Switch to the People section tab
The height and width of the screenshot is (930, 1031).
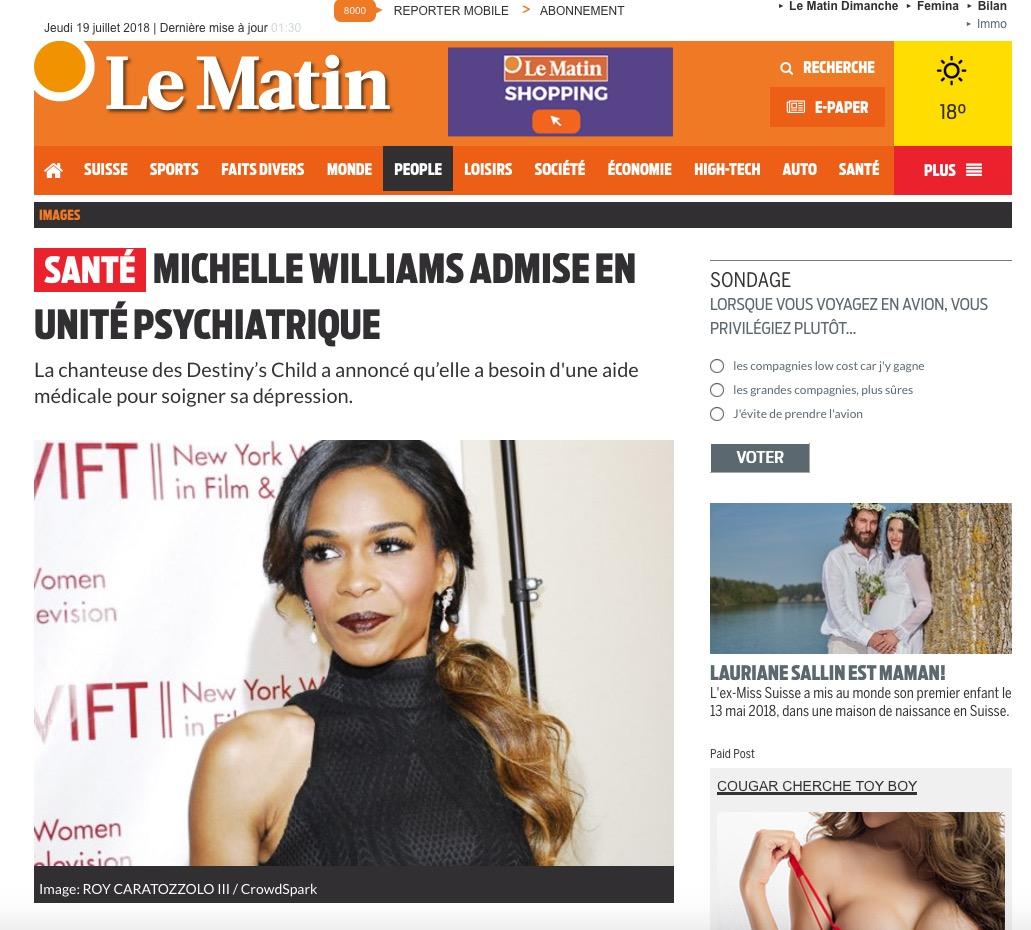coord(418,169)
